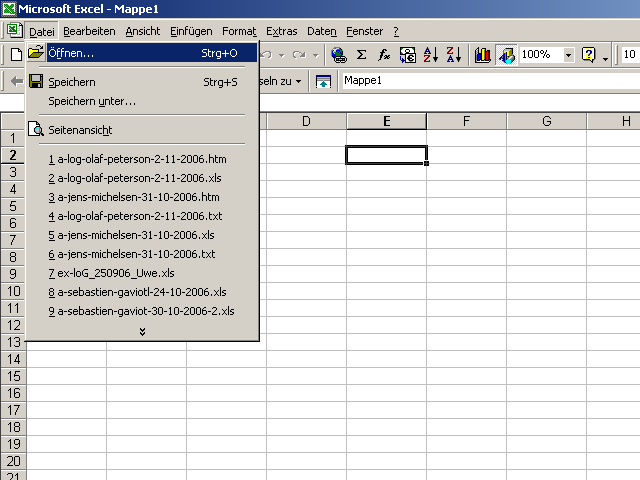This screenshot has height=480, width=640.
Task: Select column D header
Action: [x=307, y=121]
